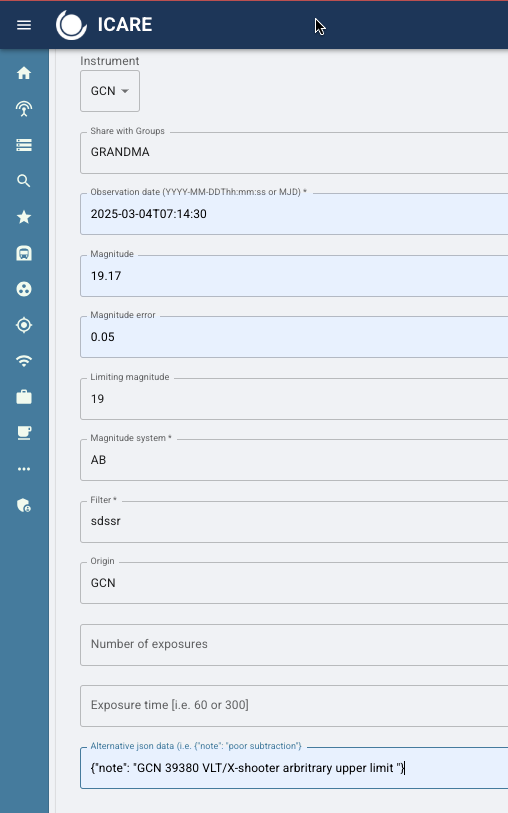This screenshot has width=508, height=813.
Task: Click the Magnitude field showing 19.17
Action: point(294,275)
